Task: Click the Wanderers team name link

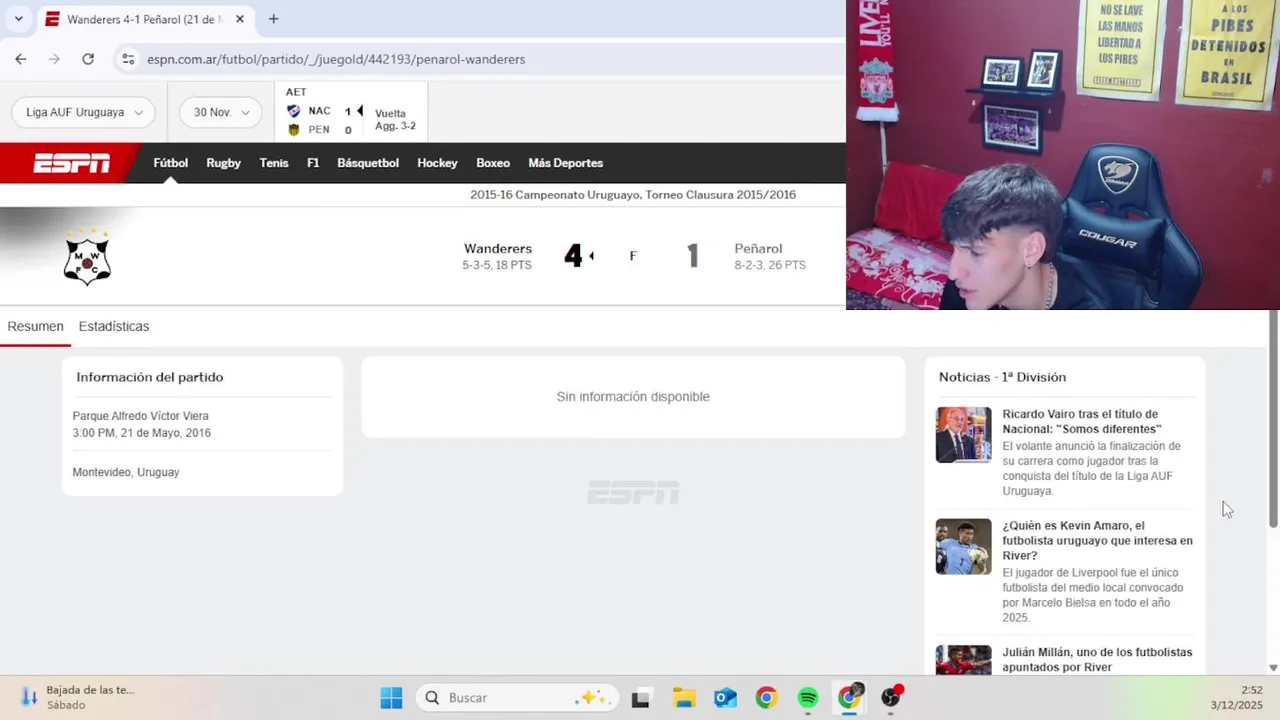Action: point(498,248)
